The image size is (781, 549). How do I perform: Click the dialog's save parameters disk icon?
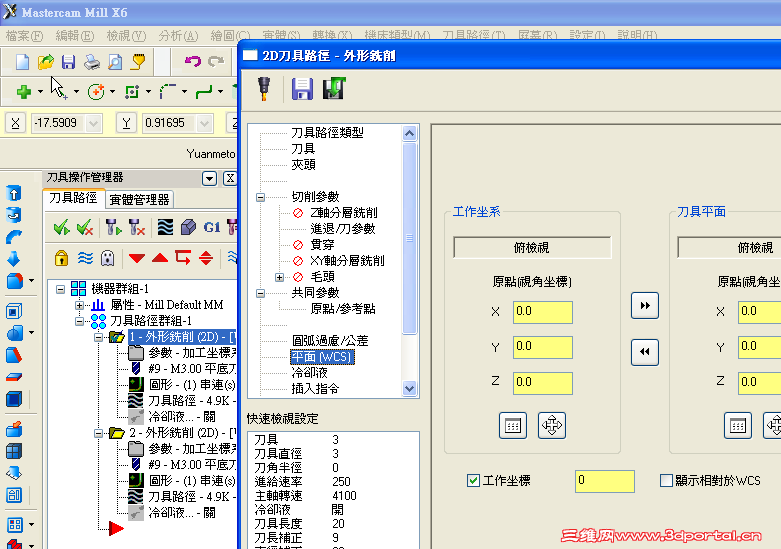(302, 89)
